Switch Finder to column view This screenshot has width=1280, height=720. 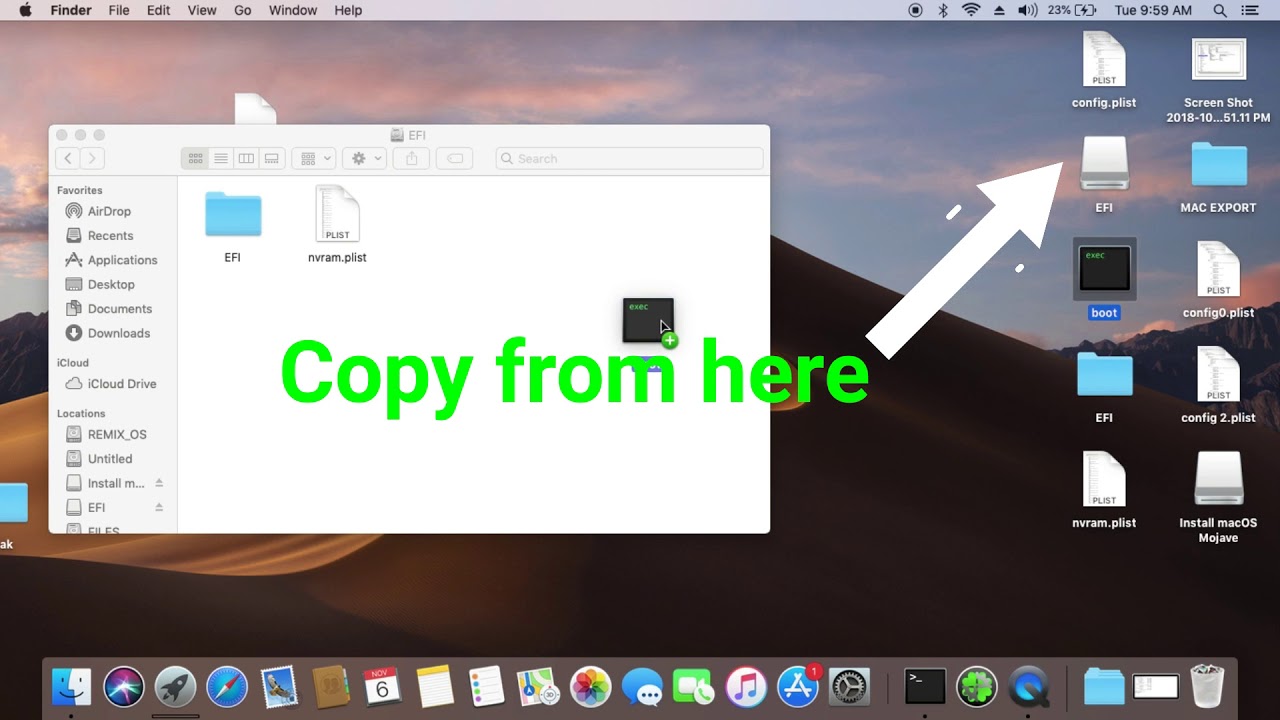click(245, 158)
